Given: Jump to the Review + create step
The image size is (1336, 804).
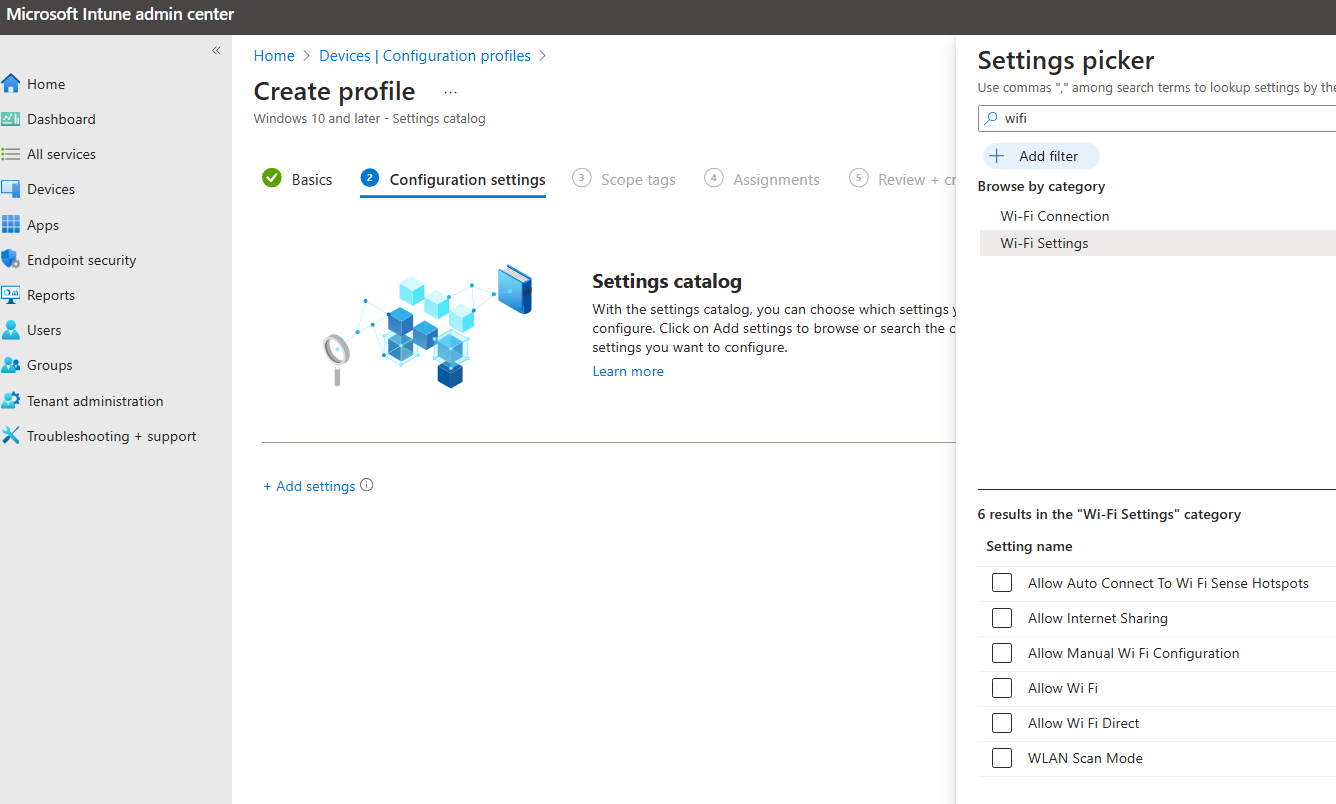Looking at the screenshot, I should click(902, 179).
